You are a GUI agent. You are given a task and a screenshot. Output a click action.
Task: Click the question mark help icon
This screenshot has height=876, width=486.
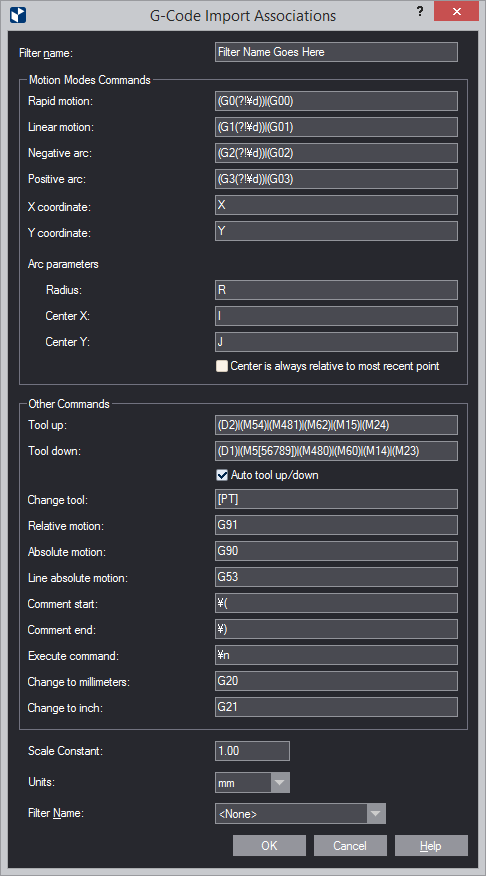click(x=420, y=12)
